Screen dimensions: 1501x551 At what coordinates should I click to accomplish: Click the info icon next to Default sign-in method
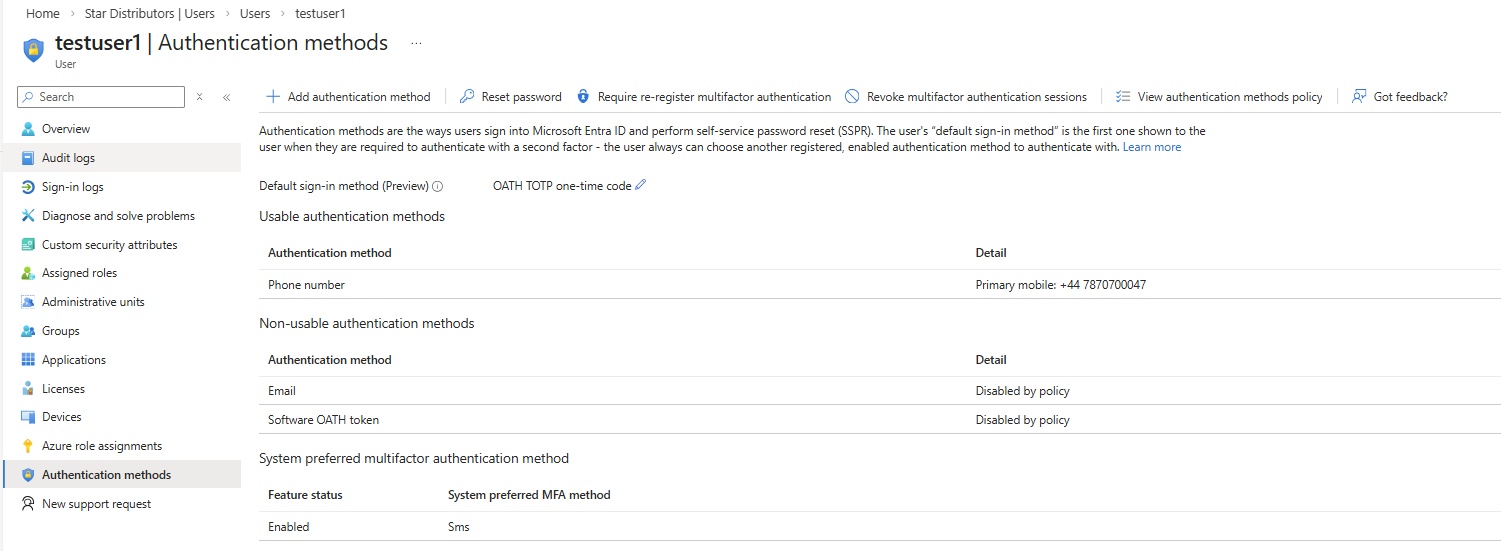438,186
